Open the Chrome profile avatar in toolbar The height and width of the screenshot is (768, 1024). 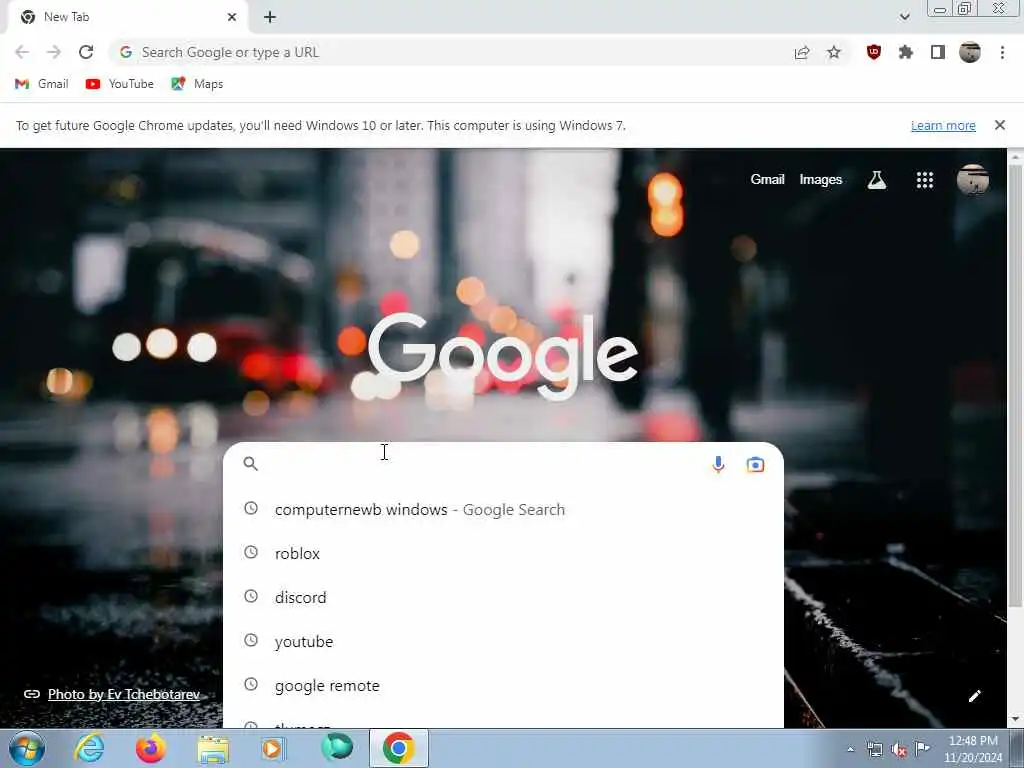tap(970, 52)
